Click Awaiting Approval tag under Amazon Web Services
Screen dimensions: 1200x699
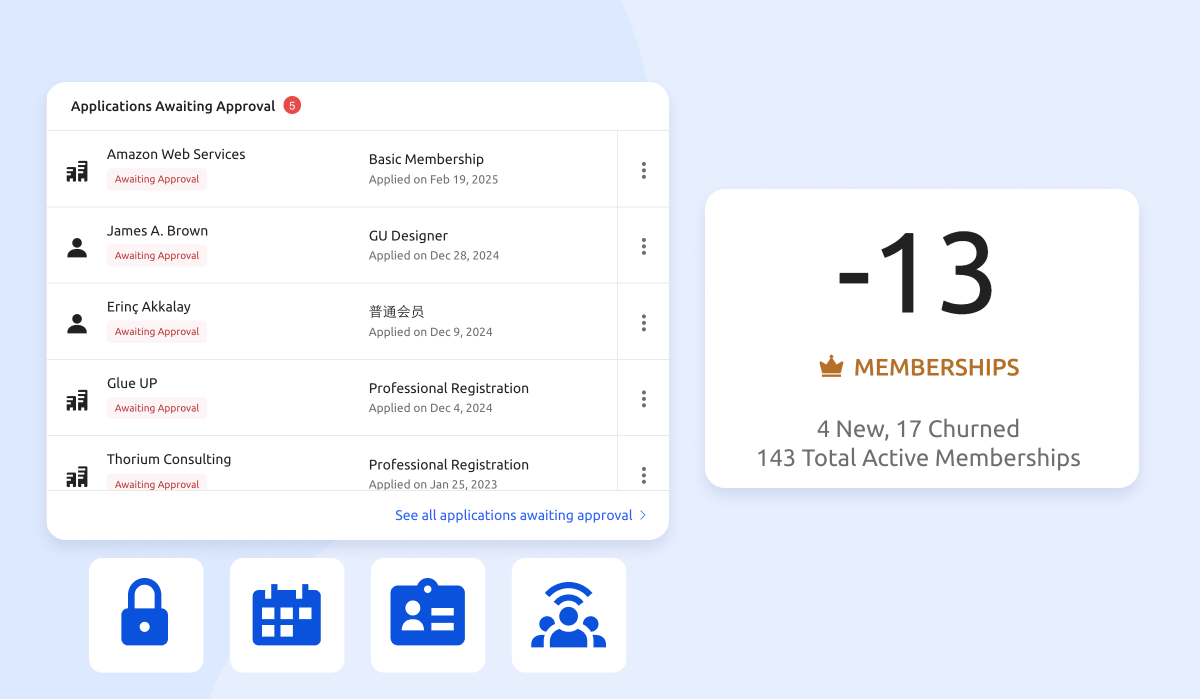(157, 179)
